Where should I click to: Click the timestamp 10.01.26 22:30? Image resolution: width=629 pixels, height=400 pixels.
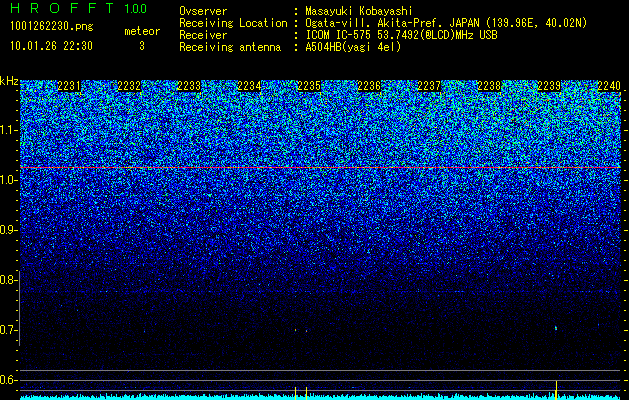[51, 46]
